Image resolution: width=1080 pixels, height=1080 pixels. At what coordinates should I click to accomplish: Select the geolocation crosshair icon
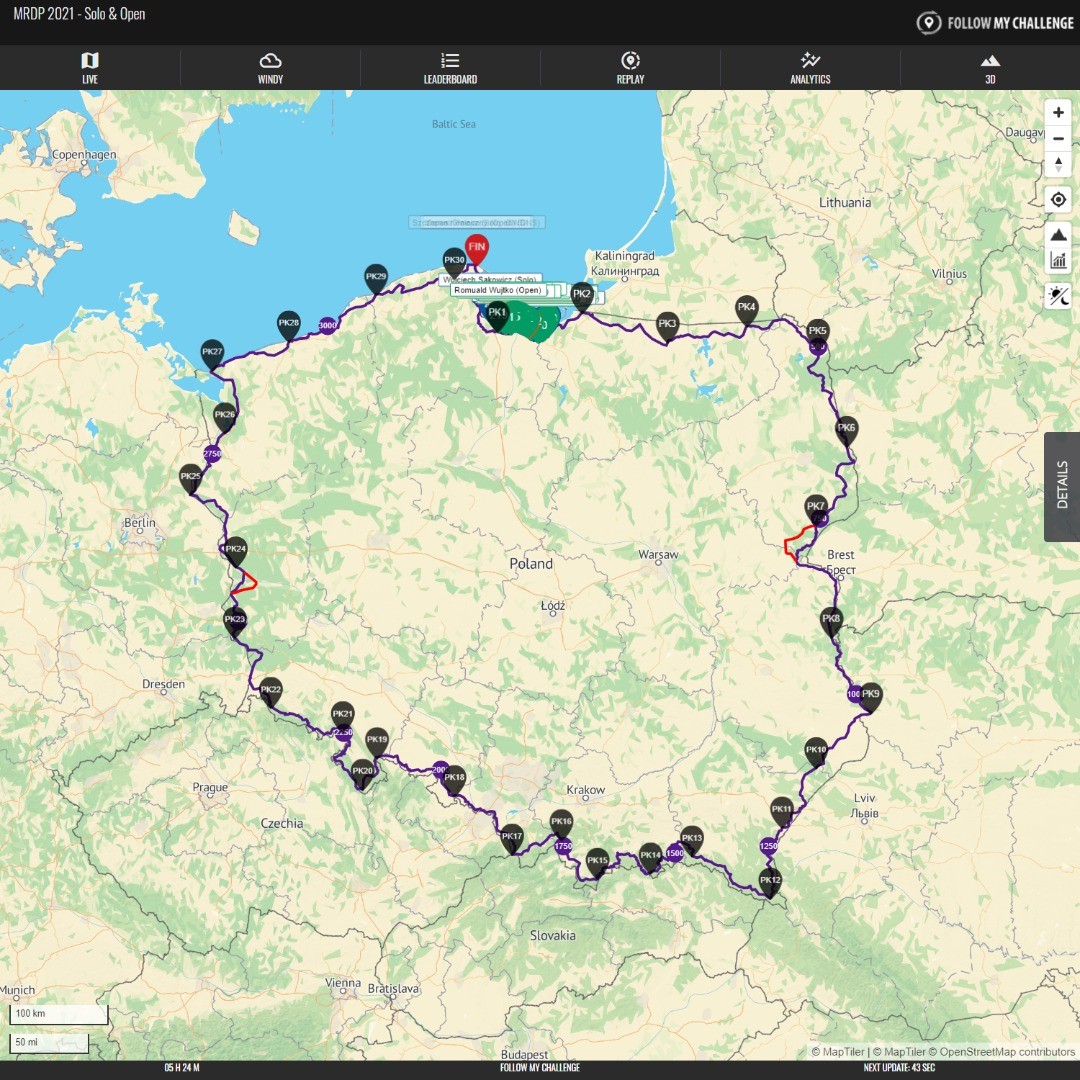(1059, 199)
